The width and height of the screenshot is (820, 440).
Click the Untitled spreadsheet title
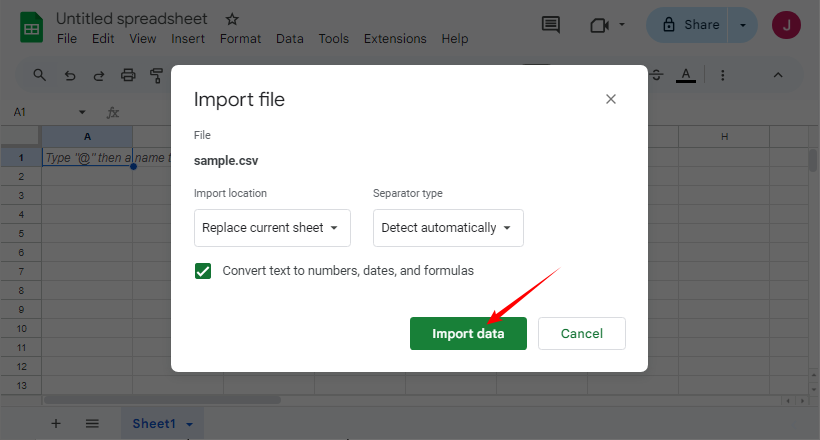[131, 19]
